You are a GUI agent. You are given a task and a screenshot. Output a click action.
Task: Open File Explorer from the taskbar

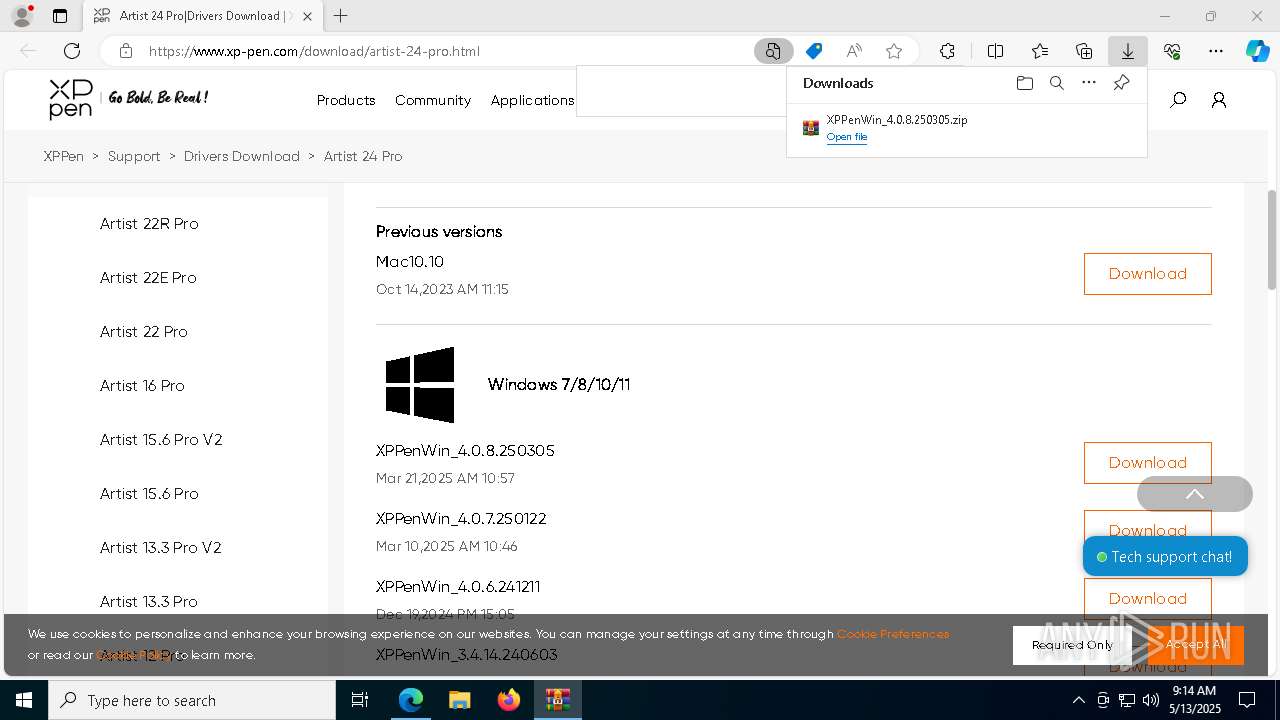(x=459, y=700)
